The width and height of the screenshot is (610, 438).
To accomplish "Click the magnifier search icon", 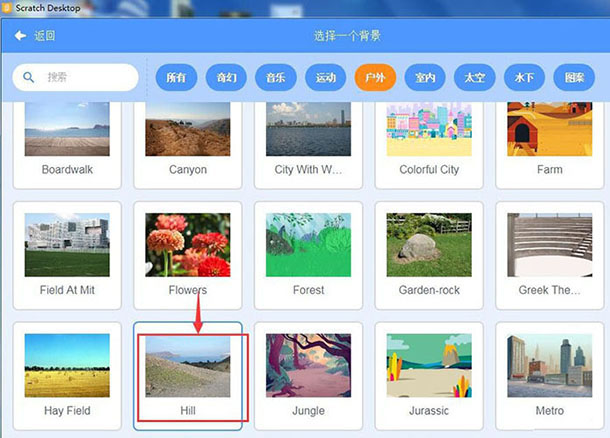I will coord(28,77).
